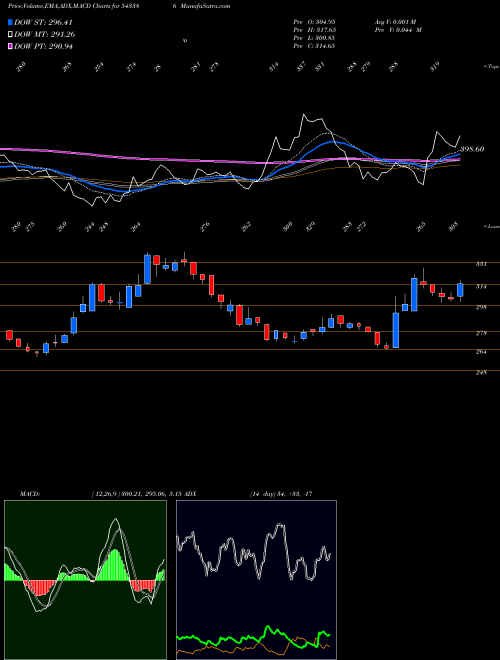Click the blue DOW ST legend swatch

pyautogui.click(x=10, y=22)
